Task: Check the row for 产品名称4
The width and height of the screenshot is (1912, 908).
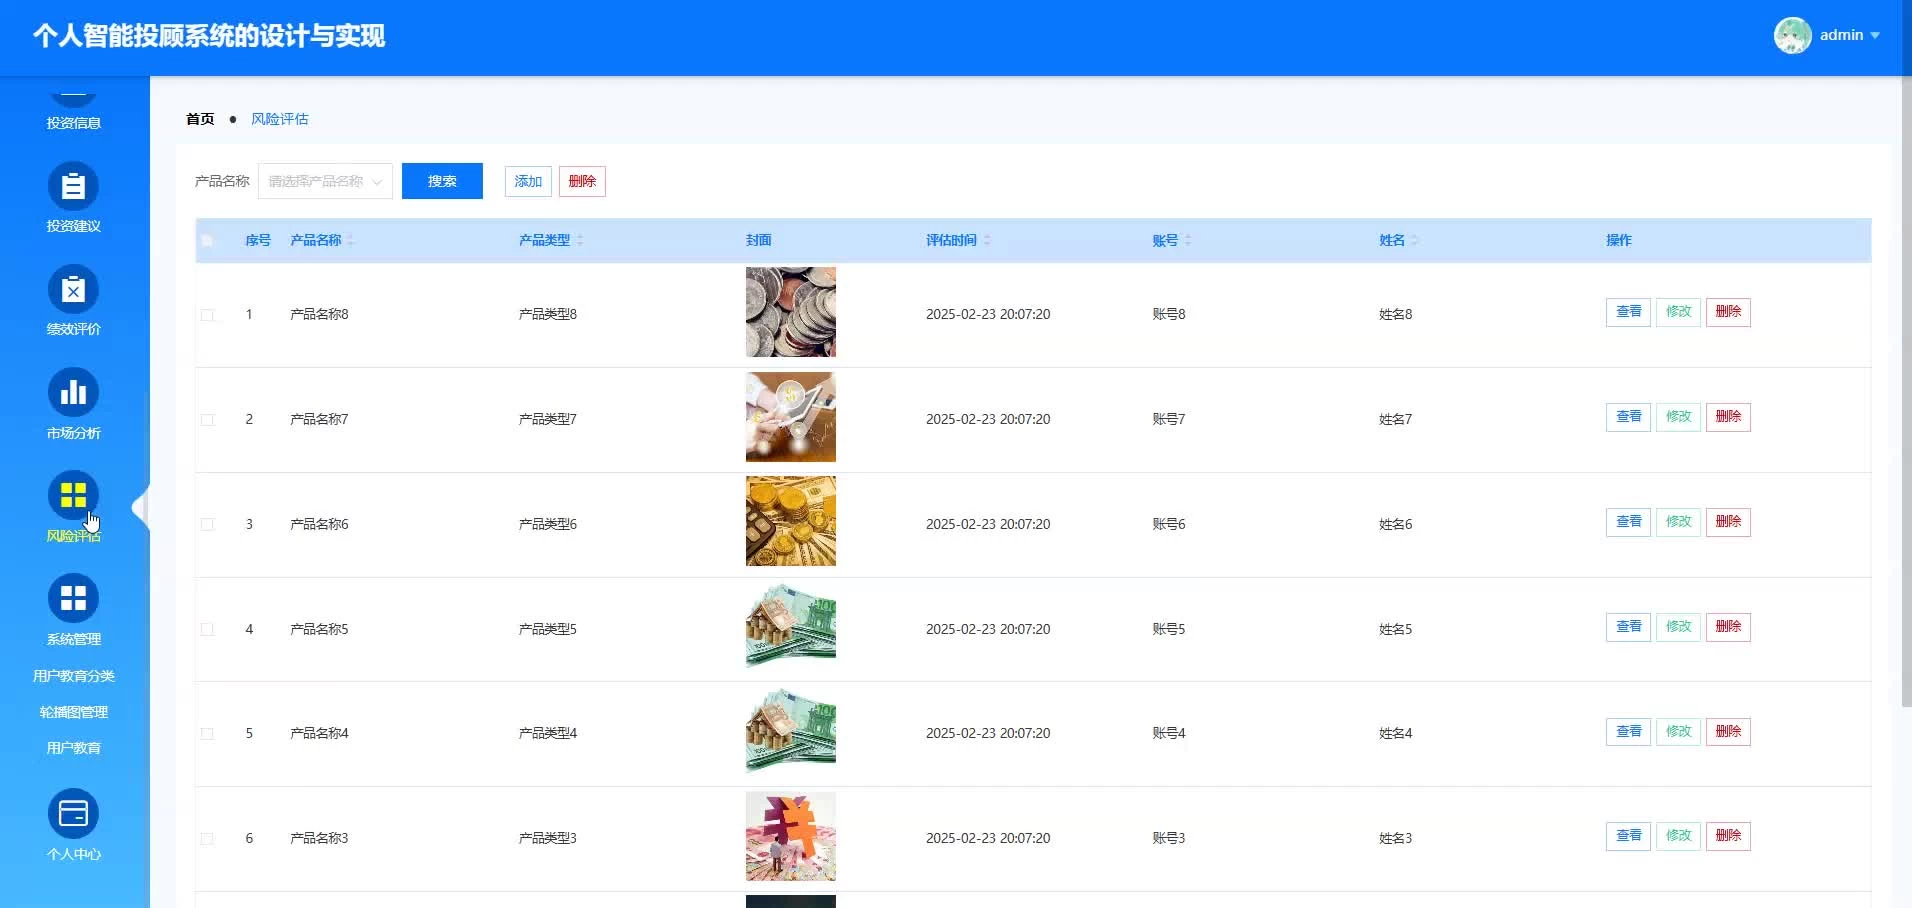Action: click(x=207, y=733)
